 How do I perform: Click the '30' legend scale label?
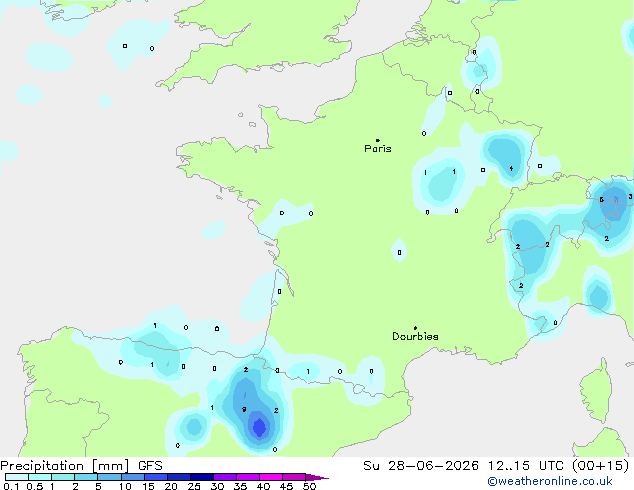(x=218, y=486)
